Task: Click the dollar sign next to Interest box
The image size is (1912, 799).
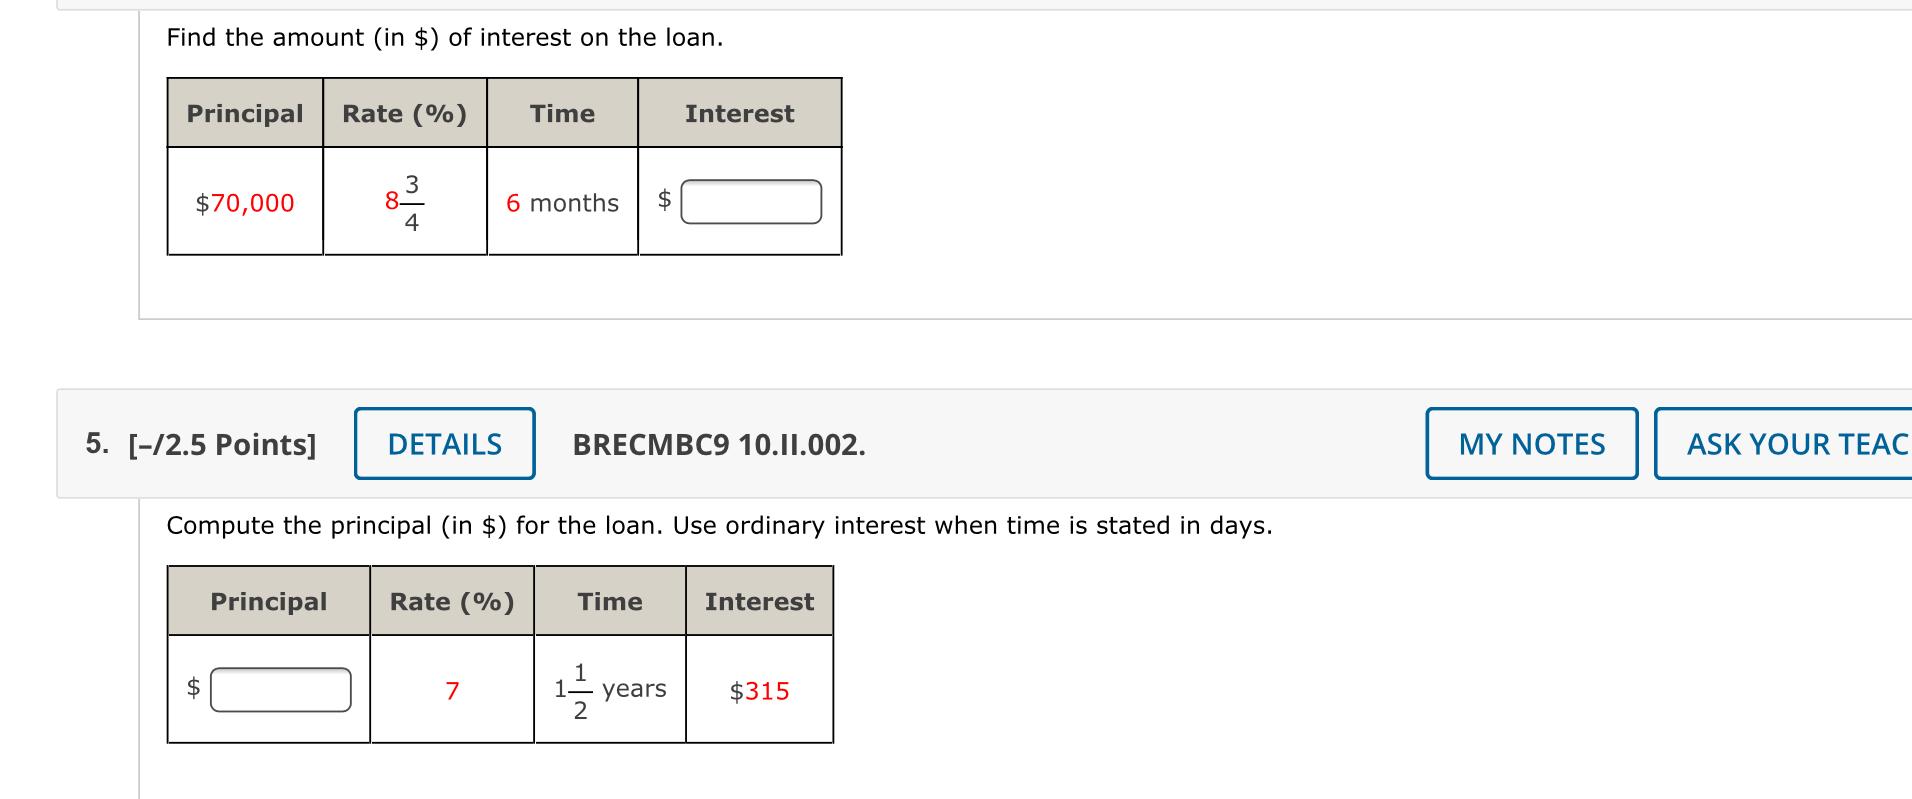Action: (662, 202)
